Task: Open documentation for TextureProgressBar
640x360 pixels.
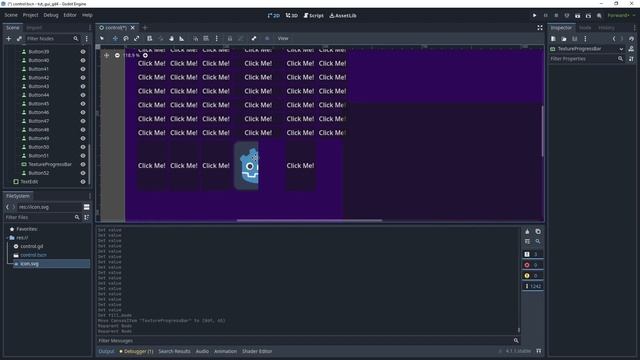Action: click(x=631, y=49)
